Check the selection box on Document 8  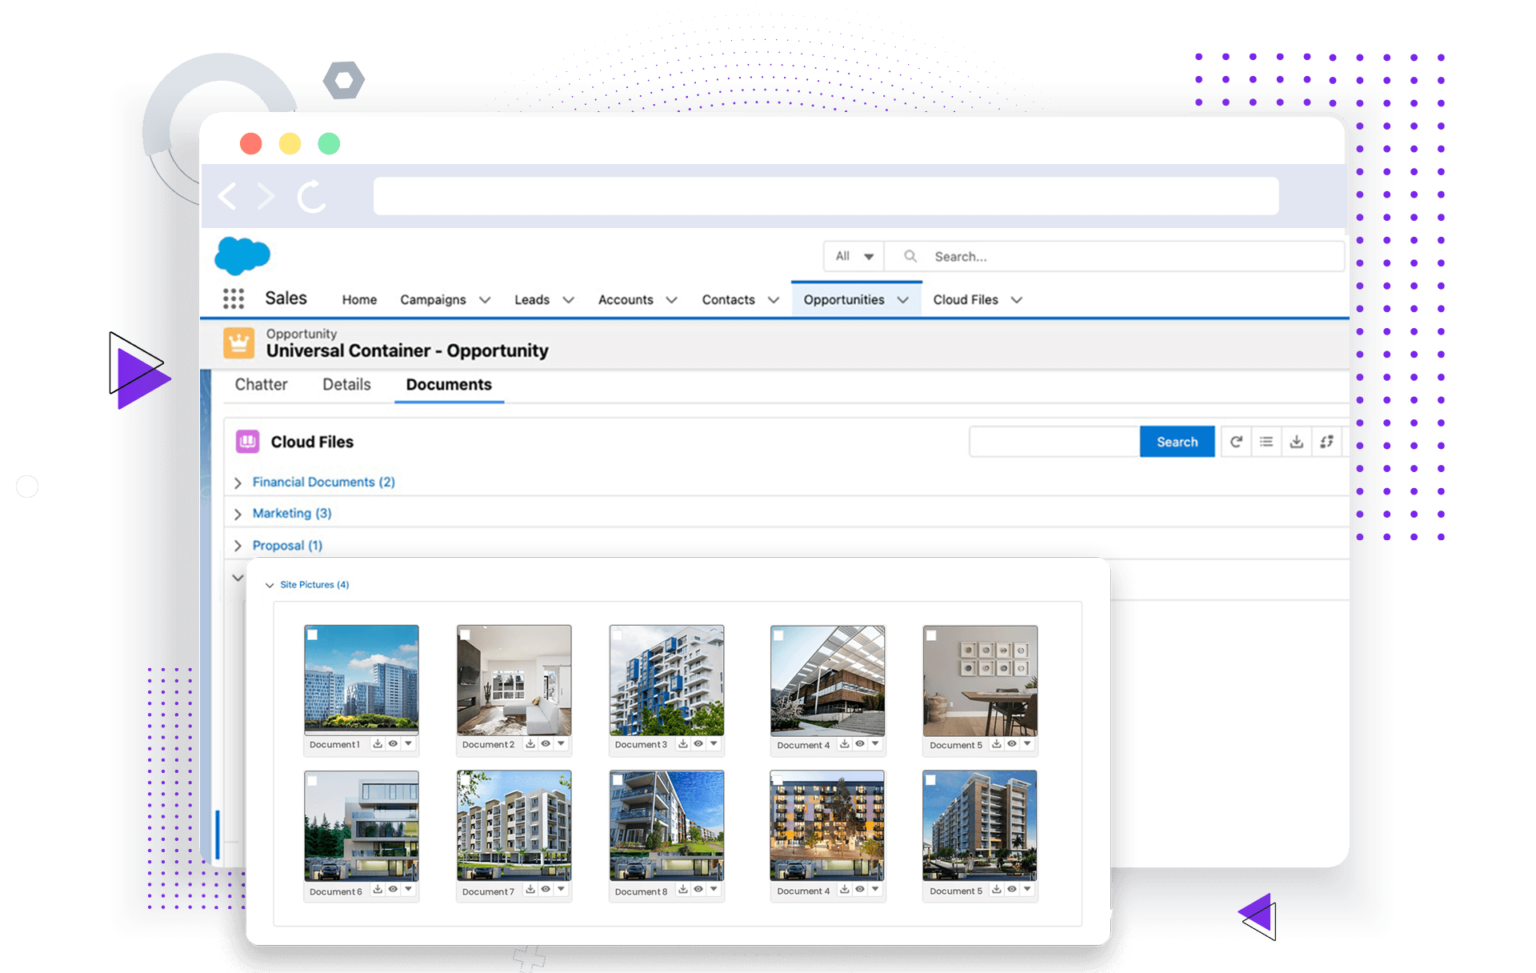[617, 781]
